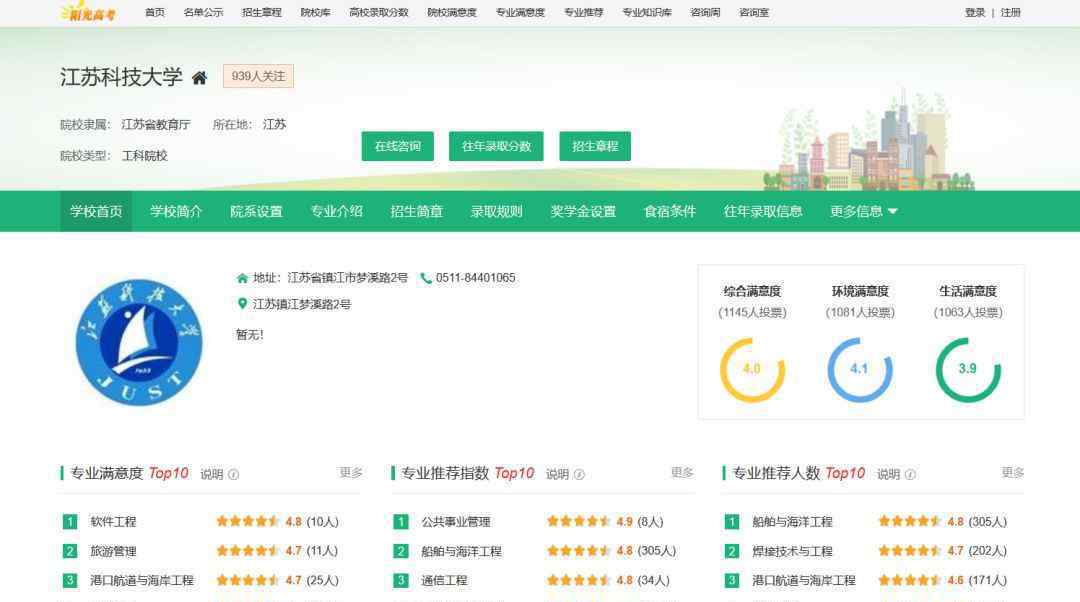Click star rating of 软件工程

point(248,521)
